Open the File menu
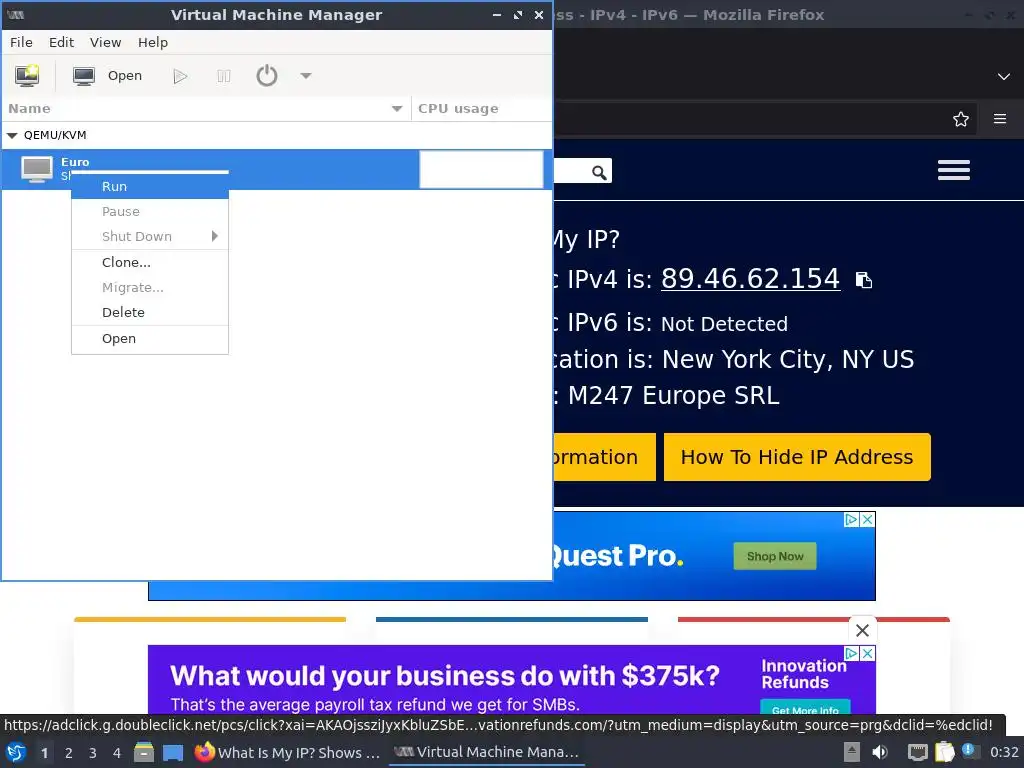 21,42
